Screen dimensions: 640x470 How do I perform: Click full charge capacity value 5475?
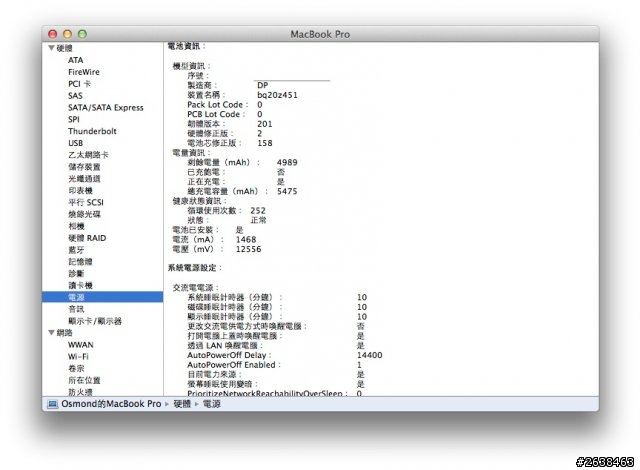[287, 191]
